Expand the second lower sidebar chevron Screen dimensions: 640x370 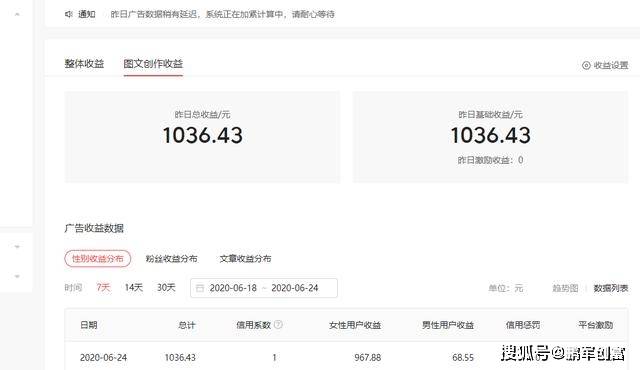[17, 276]
